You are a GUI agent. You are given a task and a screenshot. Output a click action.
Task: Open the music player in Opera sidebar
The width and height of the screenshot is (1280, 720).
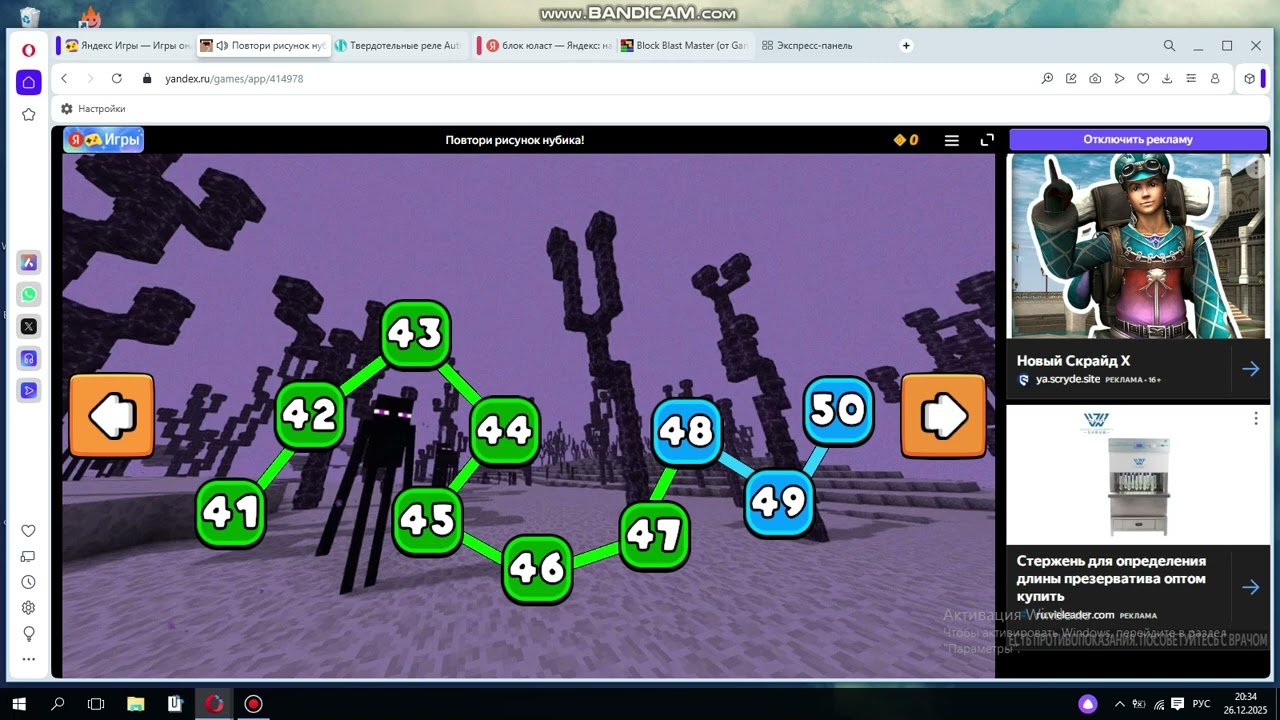click(29, 358)
